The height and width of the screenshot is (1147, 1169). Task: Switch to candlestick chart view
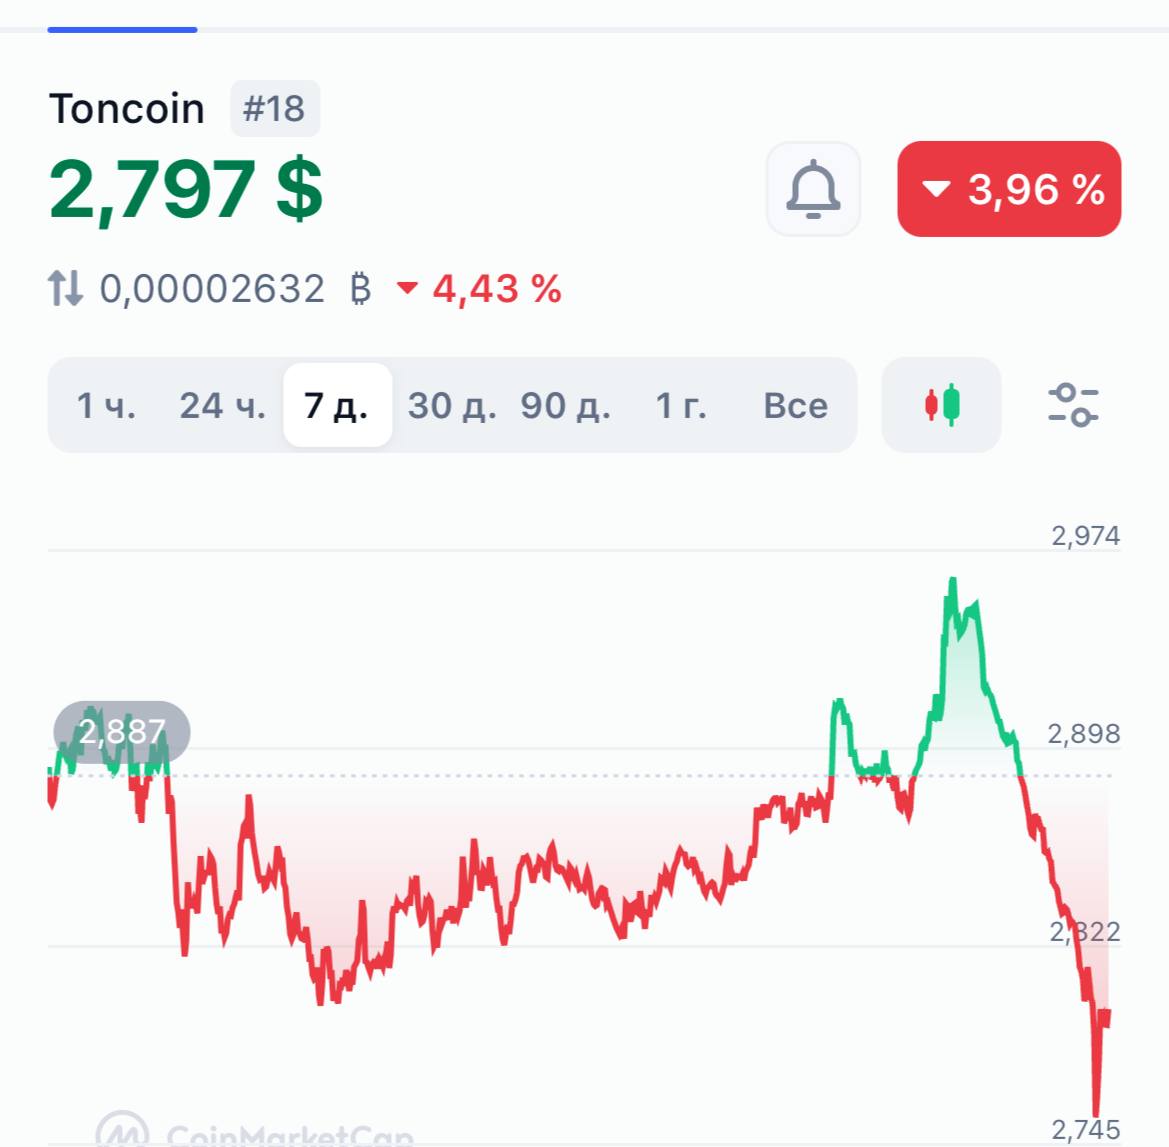(942, 405)
